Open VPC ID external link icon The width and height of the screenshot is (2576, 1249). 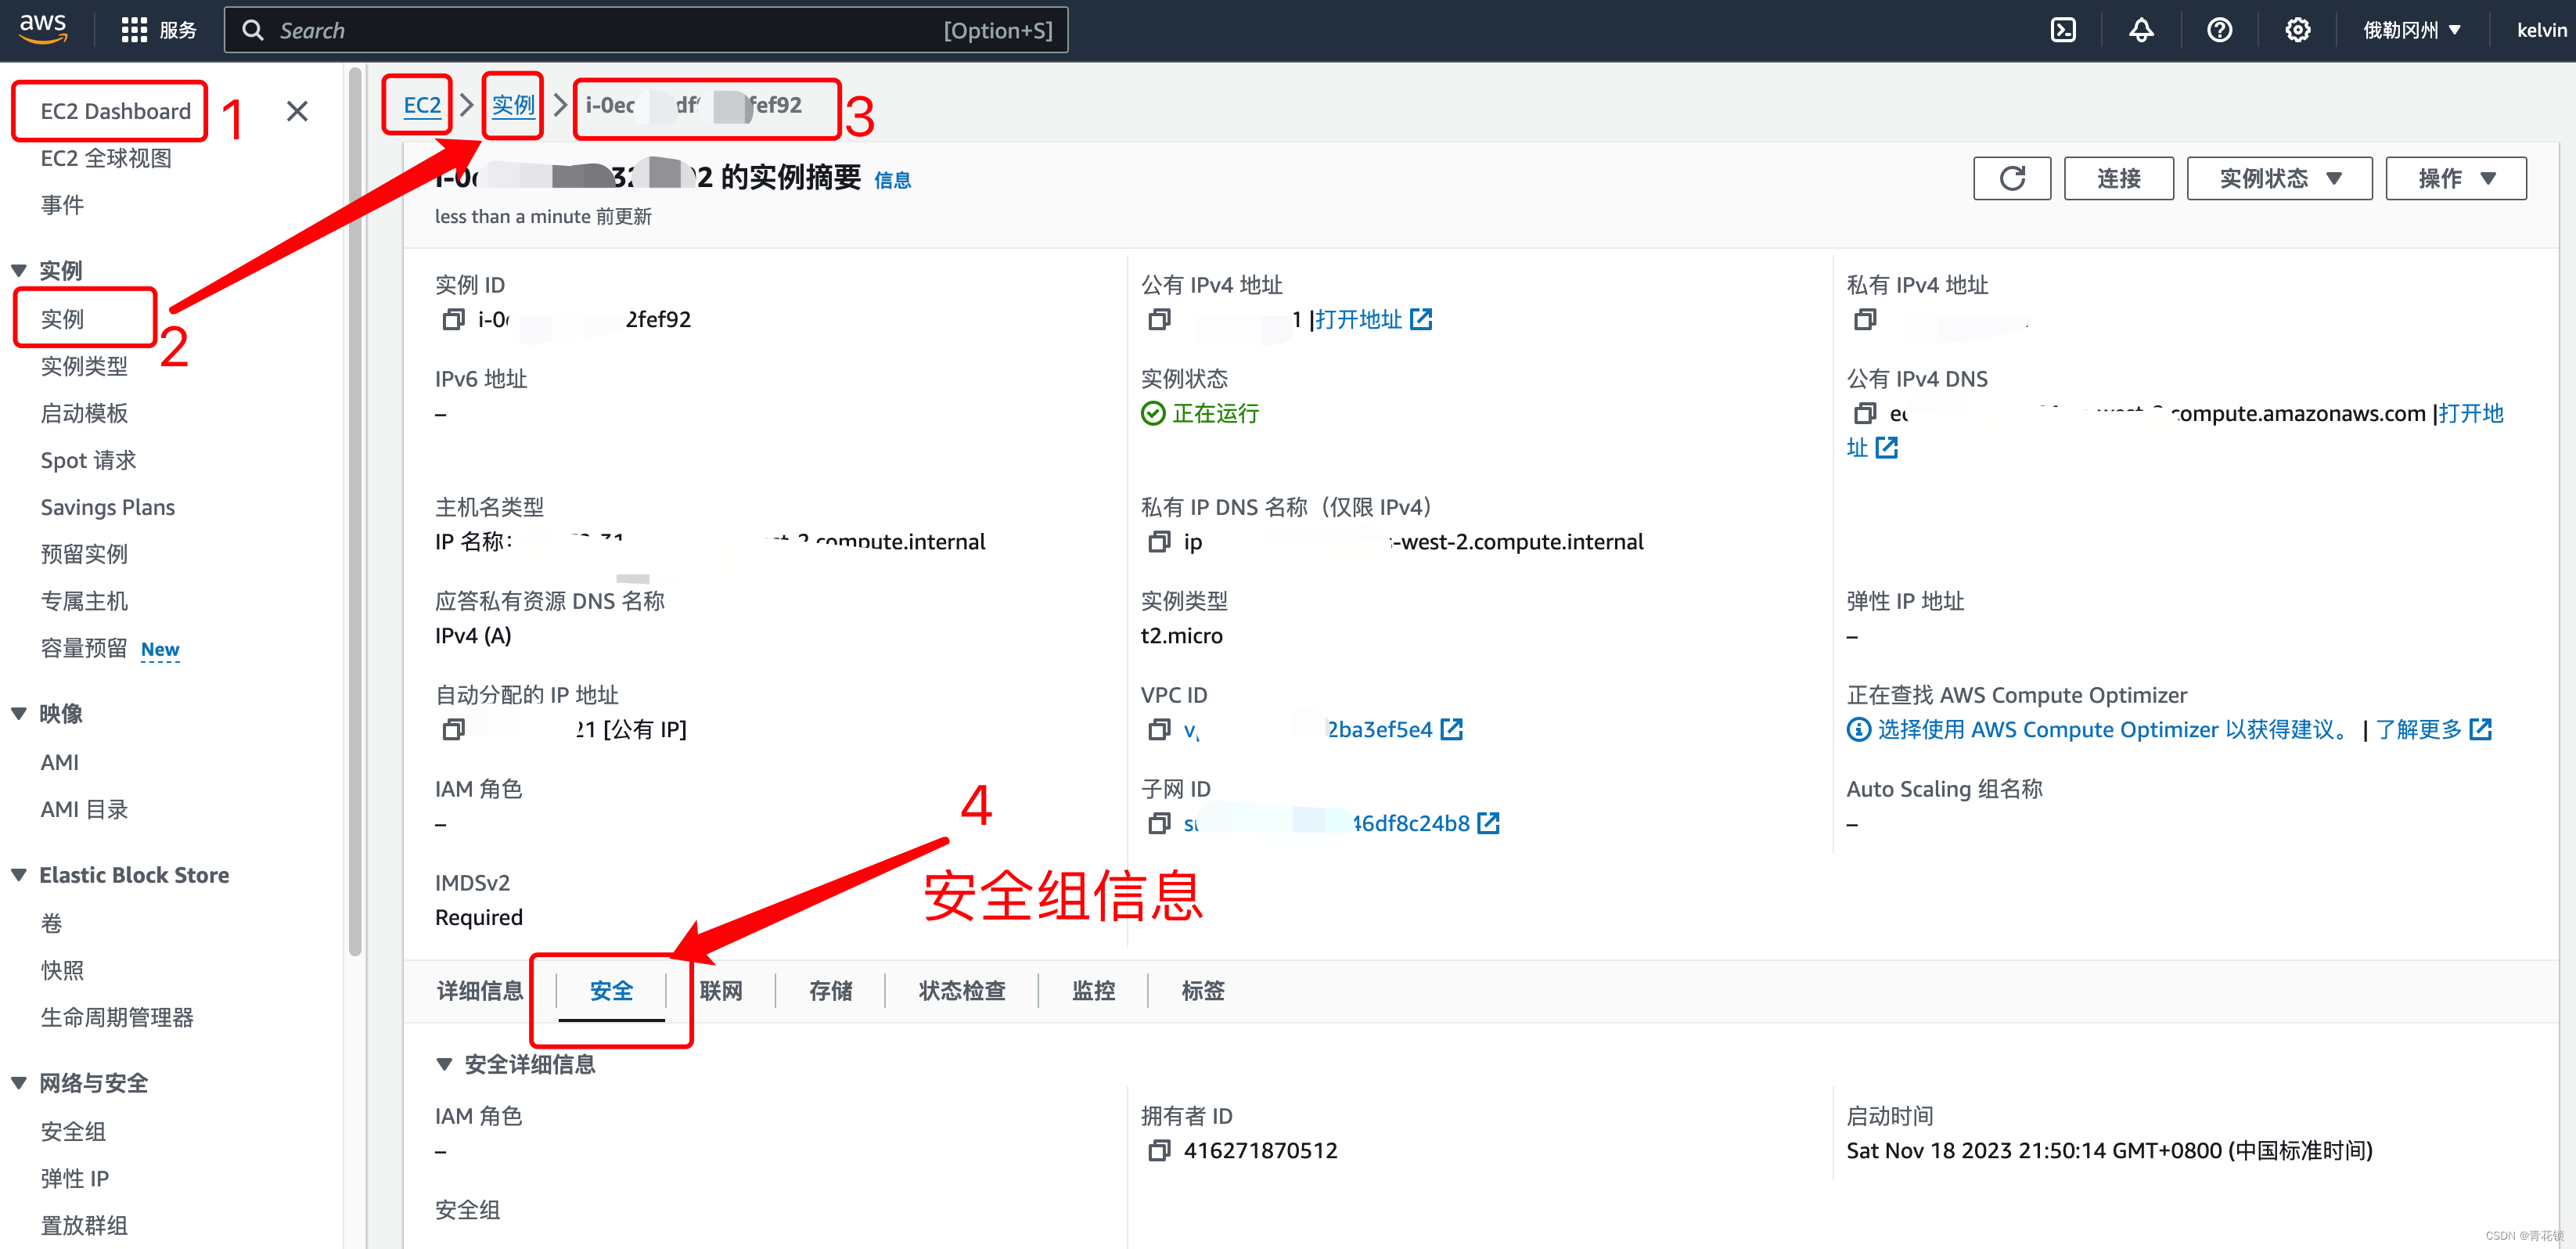click(1452, 729)
